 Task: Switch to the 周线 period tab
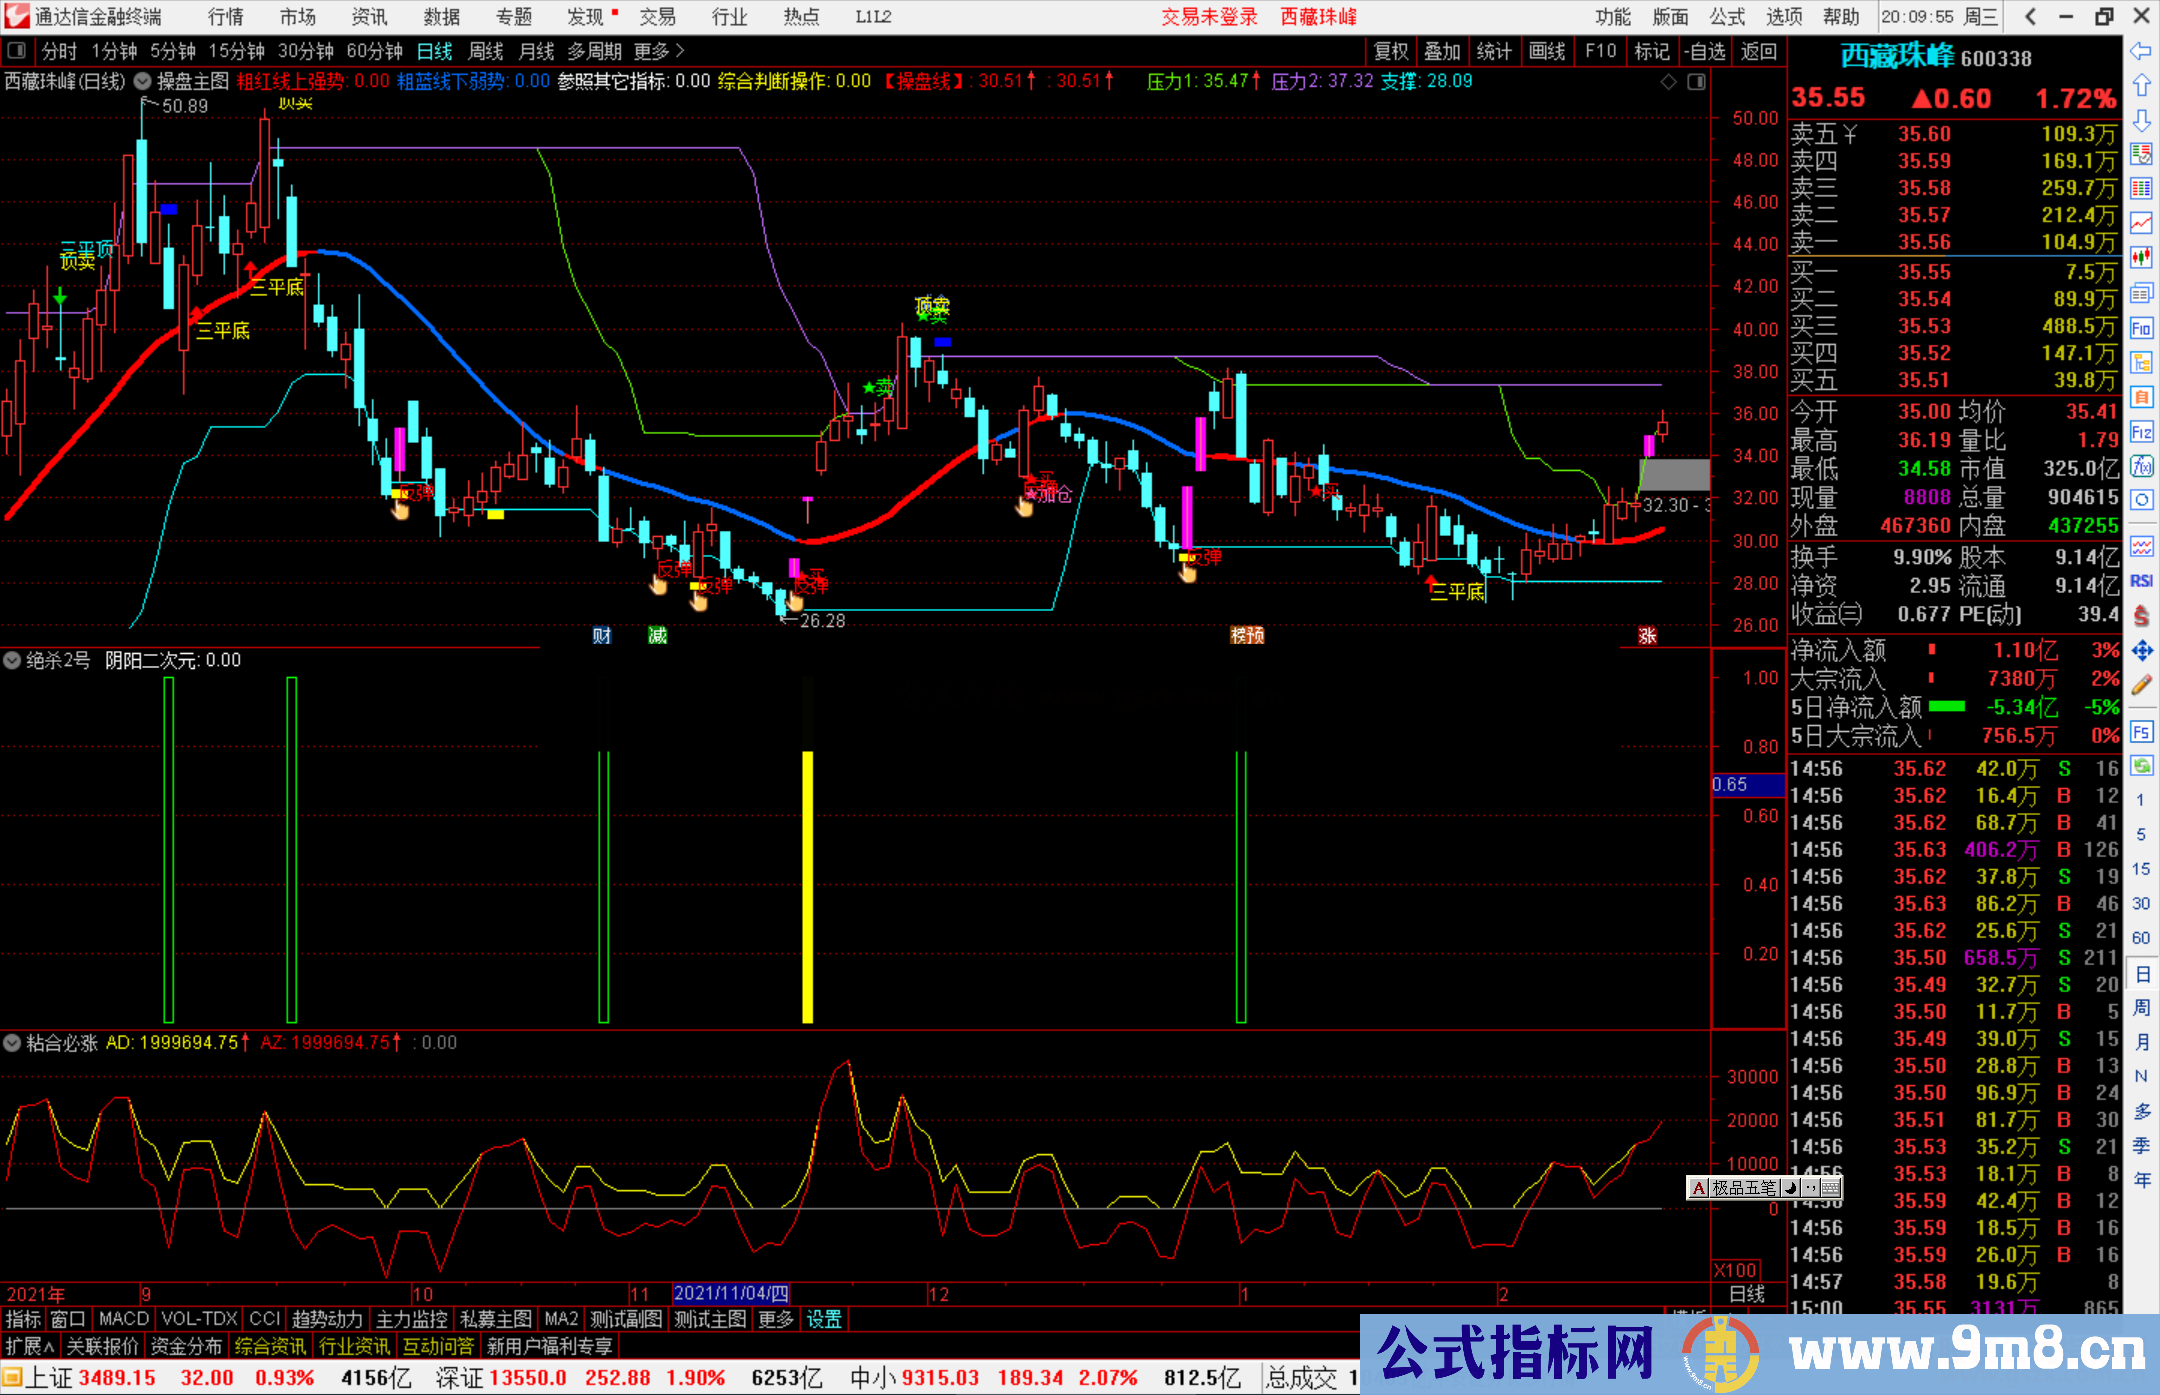click(486, 51)
